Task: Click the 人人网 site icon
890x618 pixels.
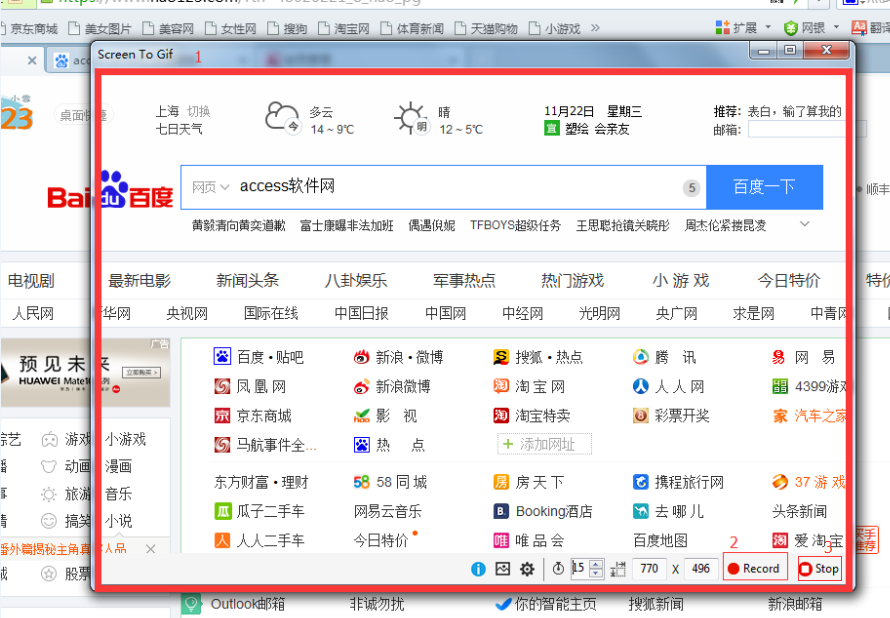Action: pyautogui.click(x=640, y=386)
